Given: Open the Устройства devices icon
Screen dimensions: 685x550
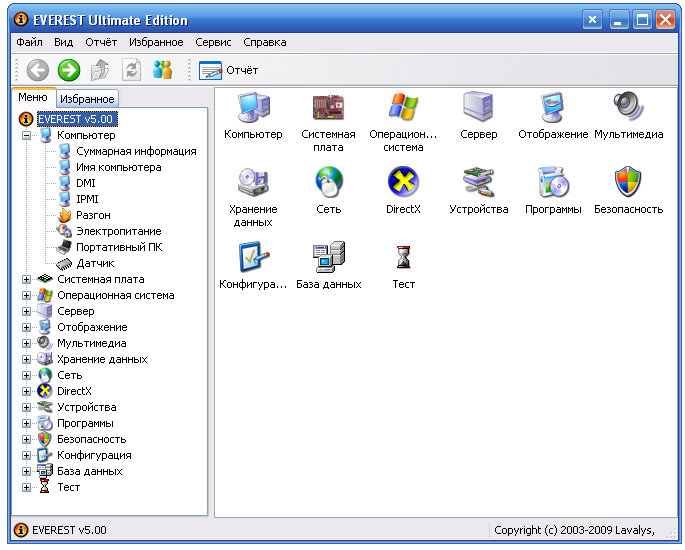Looking at the screenshot, I should click(x=478, y=182).
